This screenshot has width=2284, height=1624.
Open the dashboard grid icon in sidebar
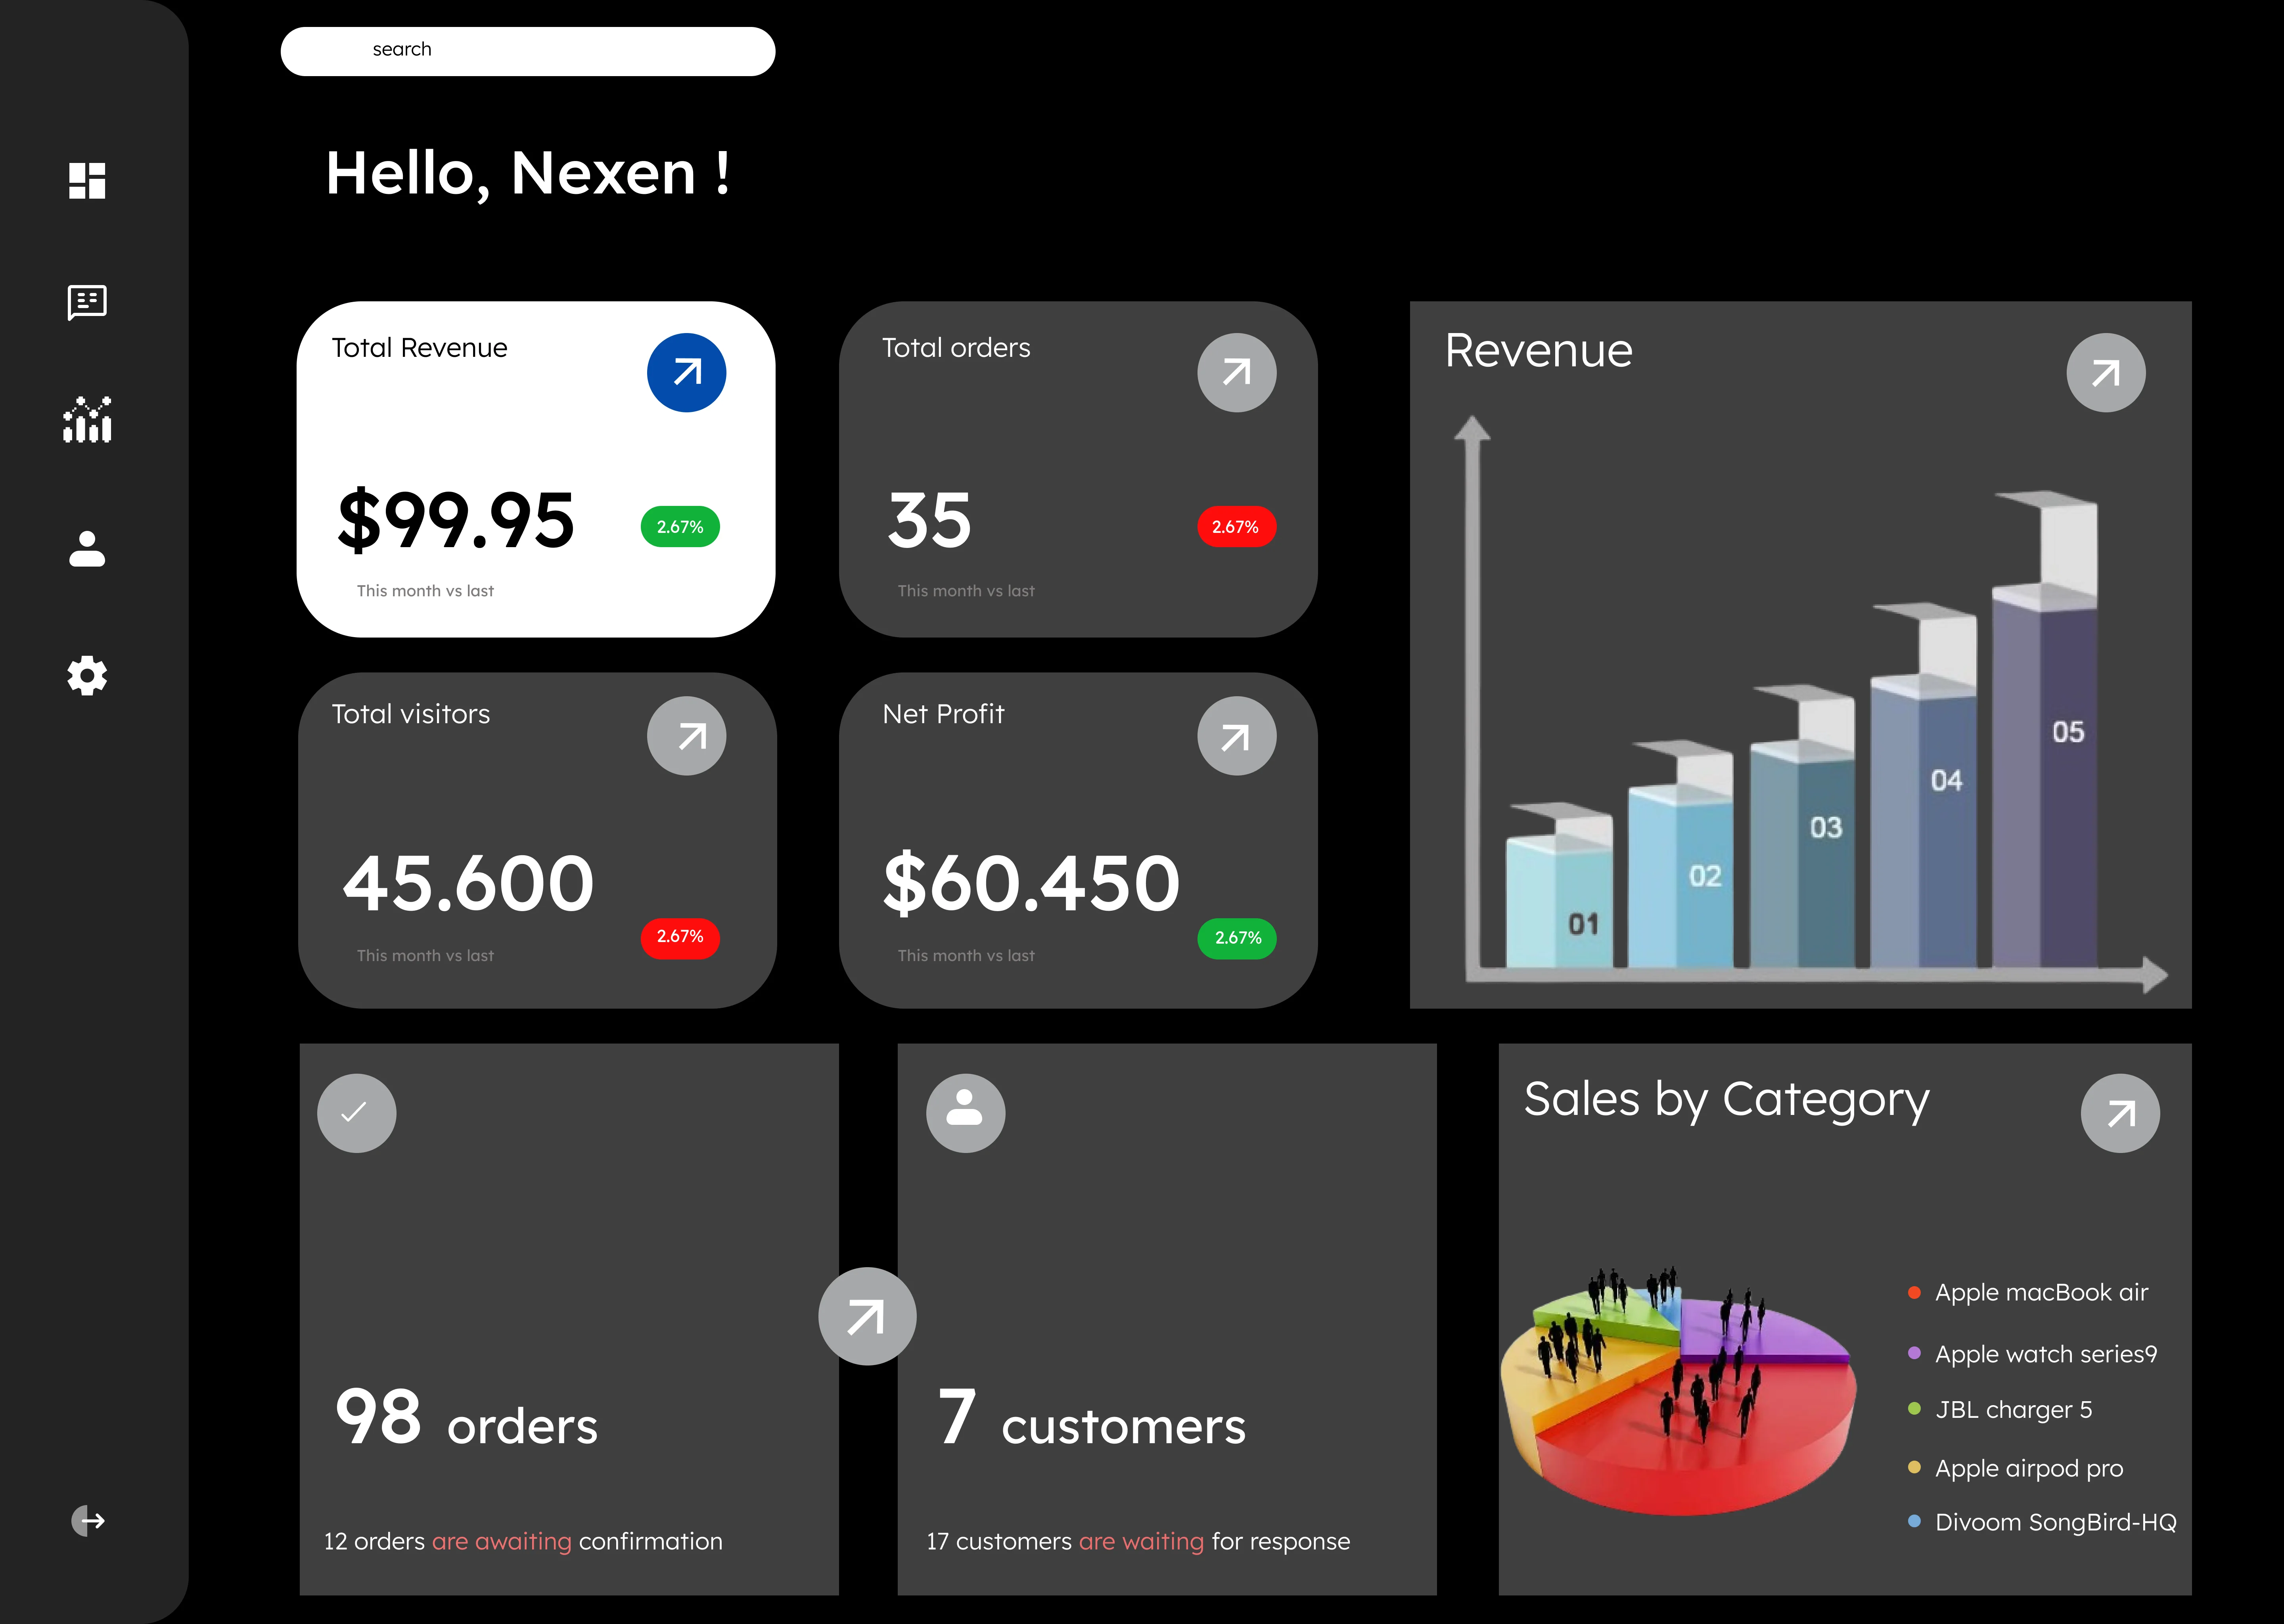[87, 181]
